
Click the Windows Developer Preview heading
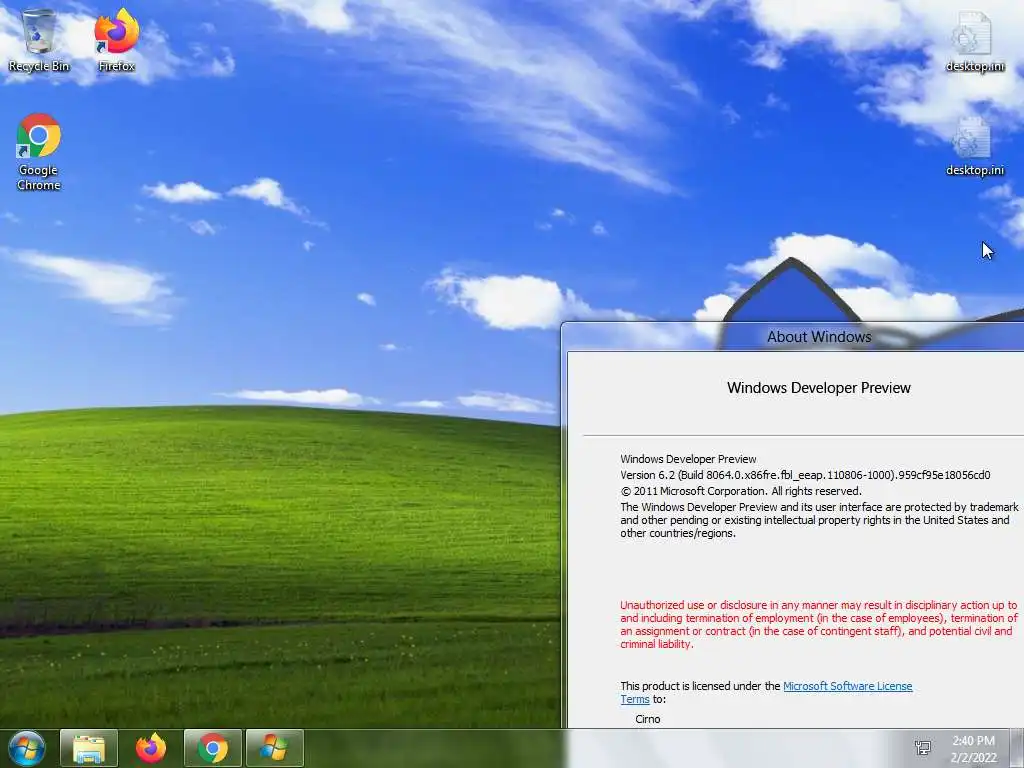pos(819,388)
